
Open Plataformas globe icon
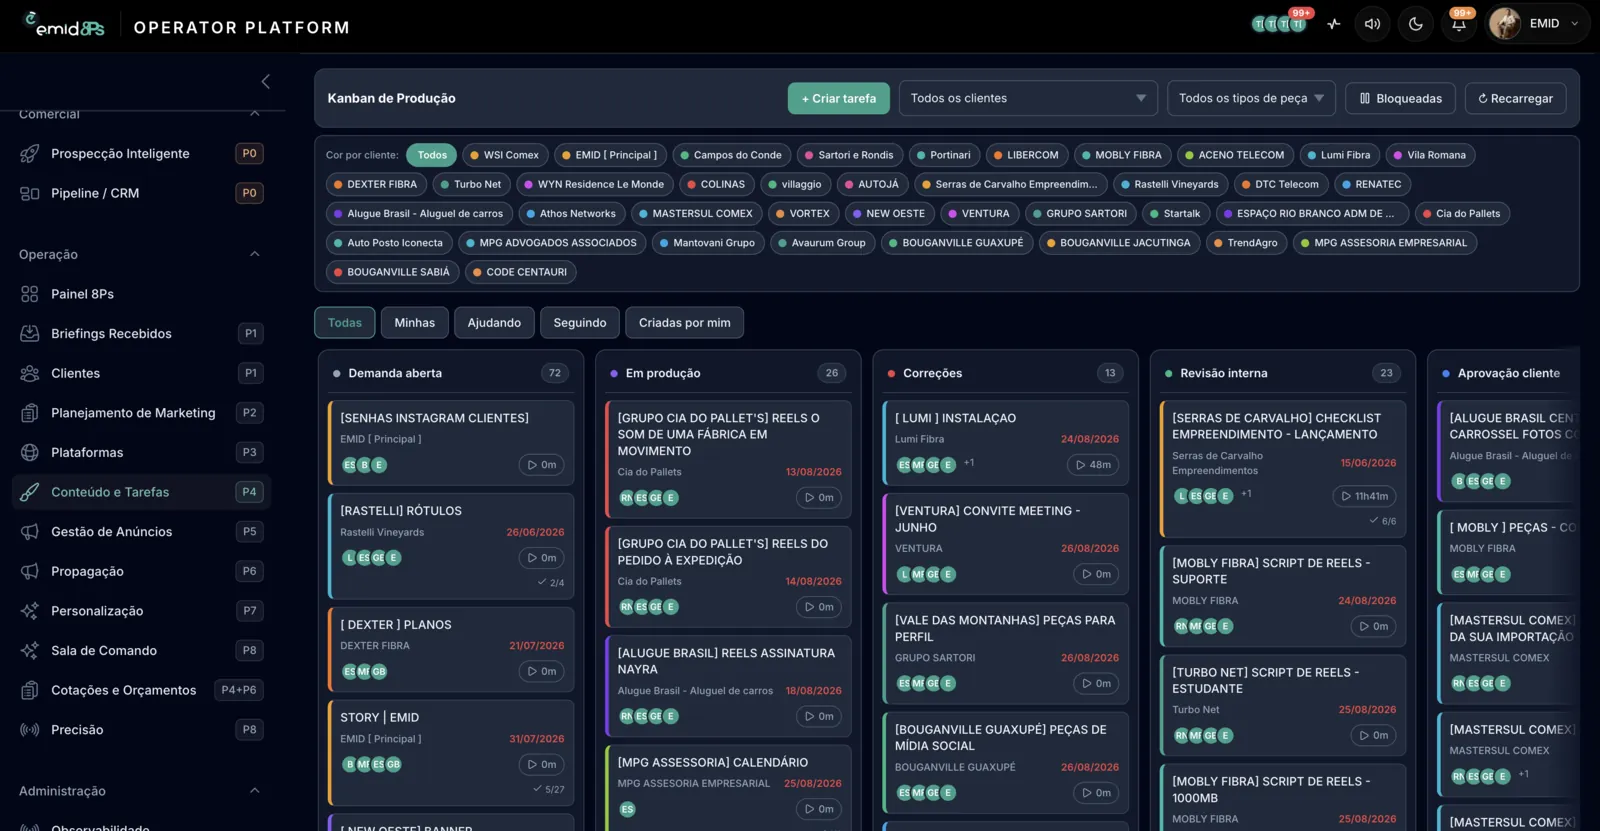coord(30,452)
